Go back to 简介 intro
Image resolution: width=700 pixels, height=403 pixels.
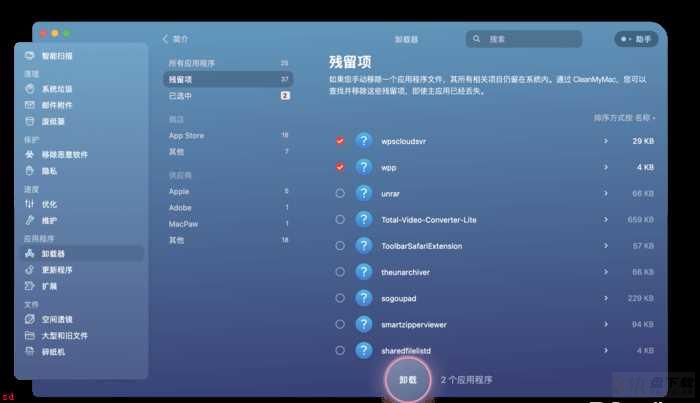[x=175, y=39]
